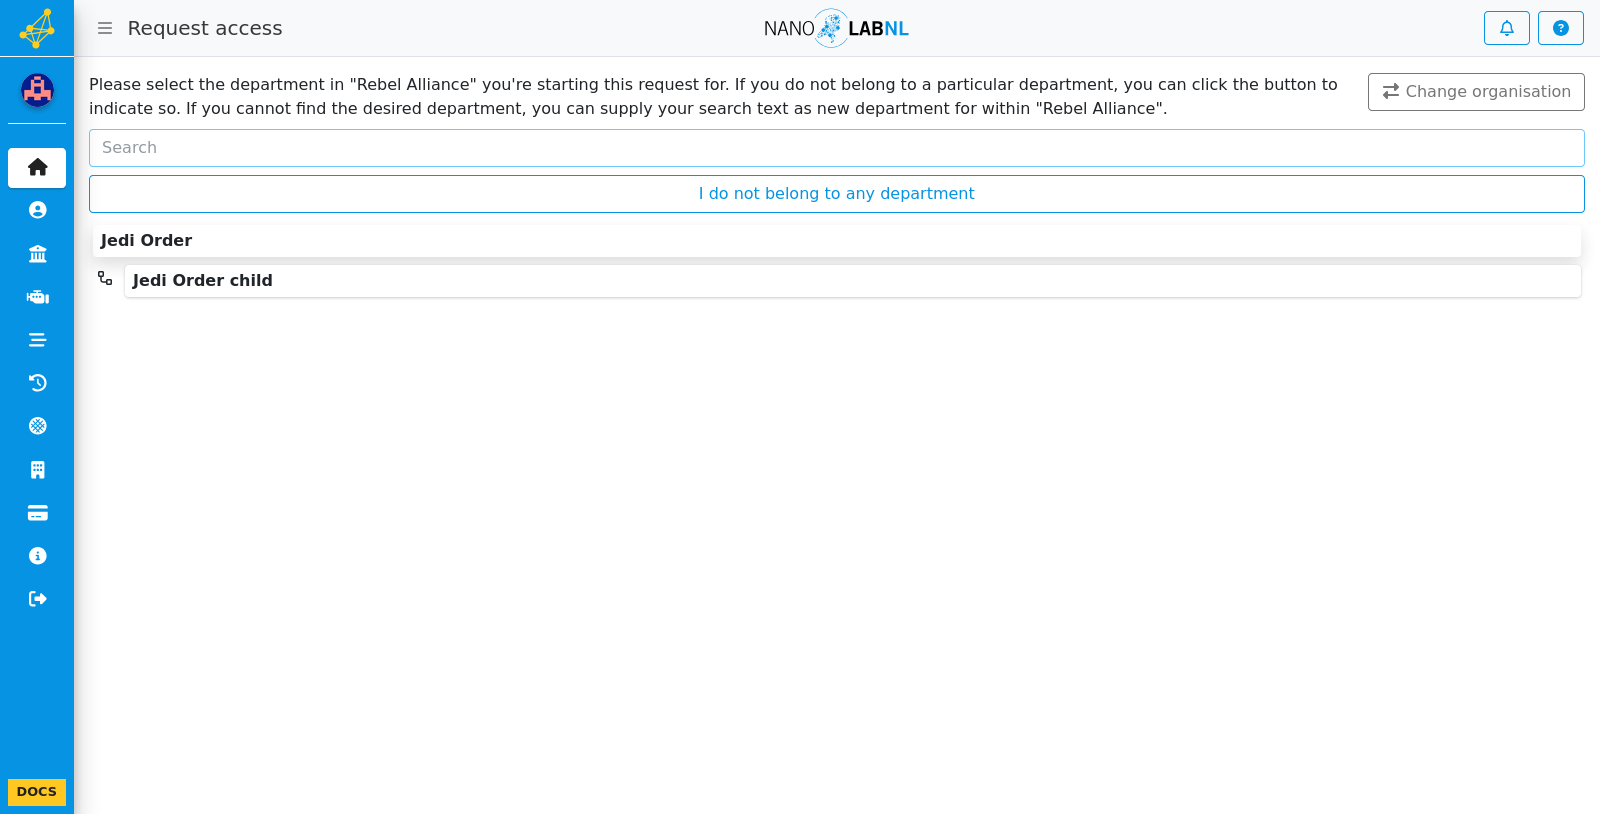Image resolution: width=1600 pixels, height=814 pixels.
Task: Open the Home page from sidebar
Action: click(x=37, y=168)
